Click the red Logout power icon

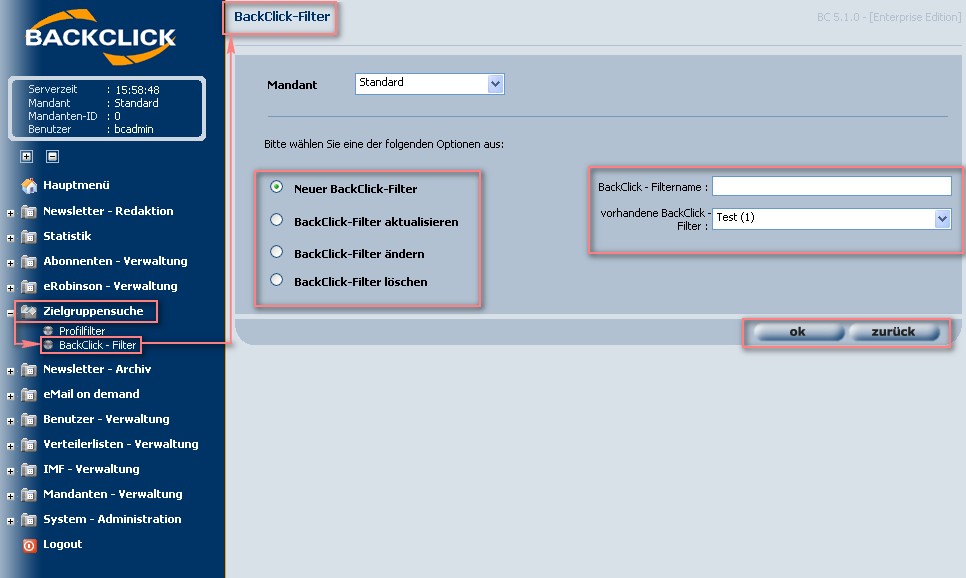pos(29,545)
